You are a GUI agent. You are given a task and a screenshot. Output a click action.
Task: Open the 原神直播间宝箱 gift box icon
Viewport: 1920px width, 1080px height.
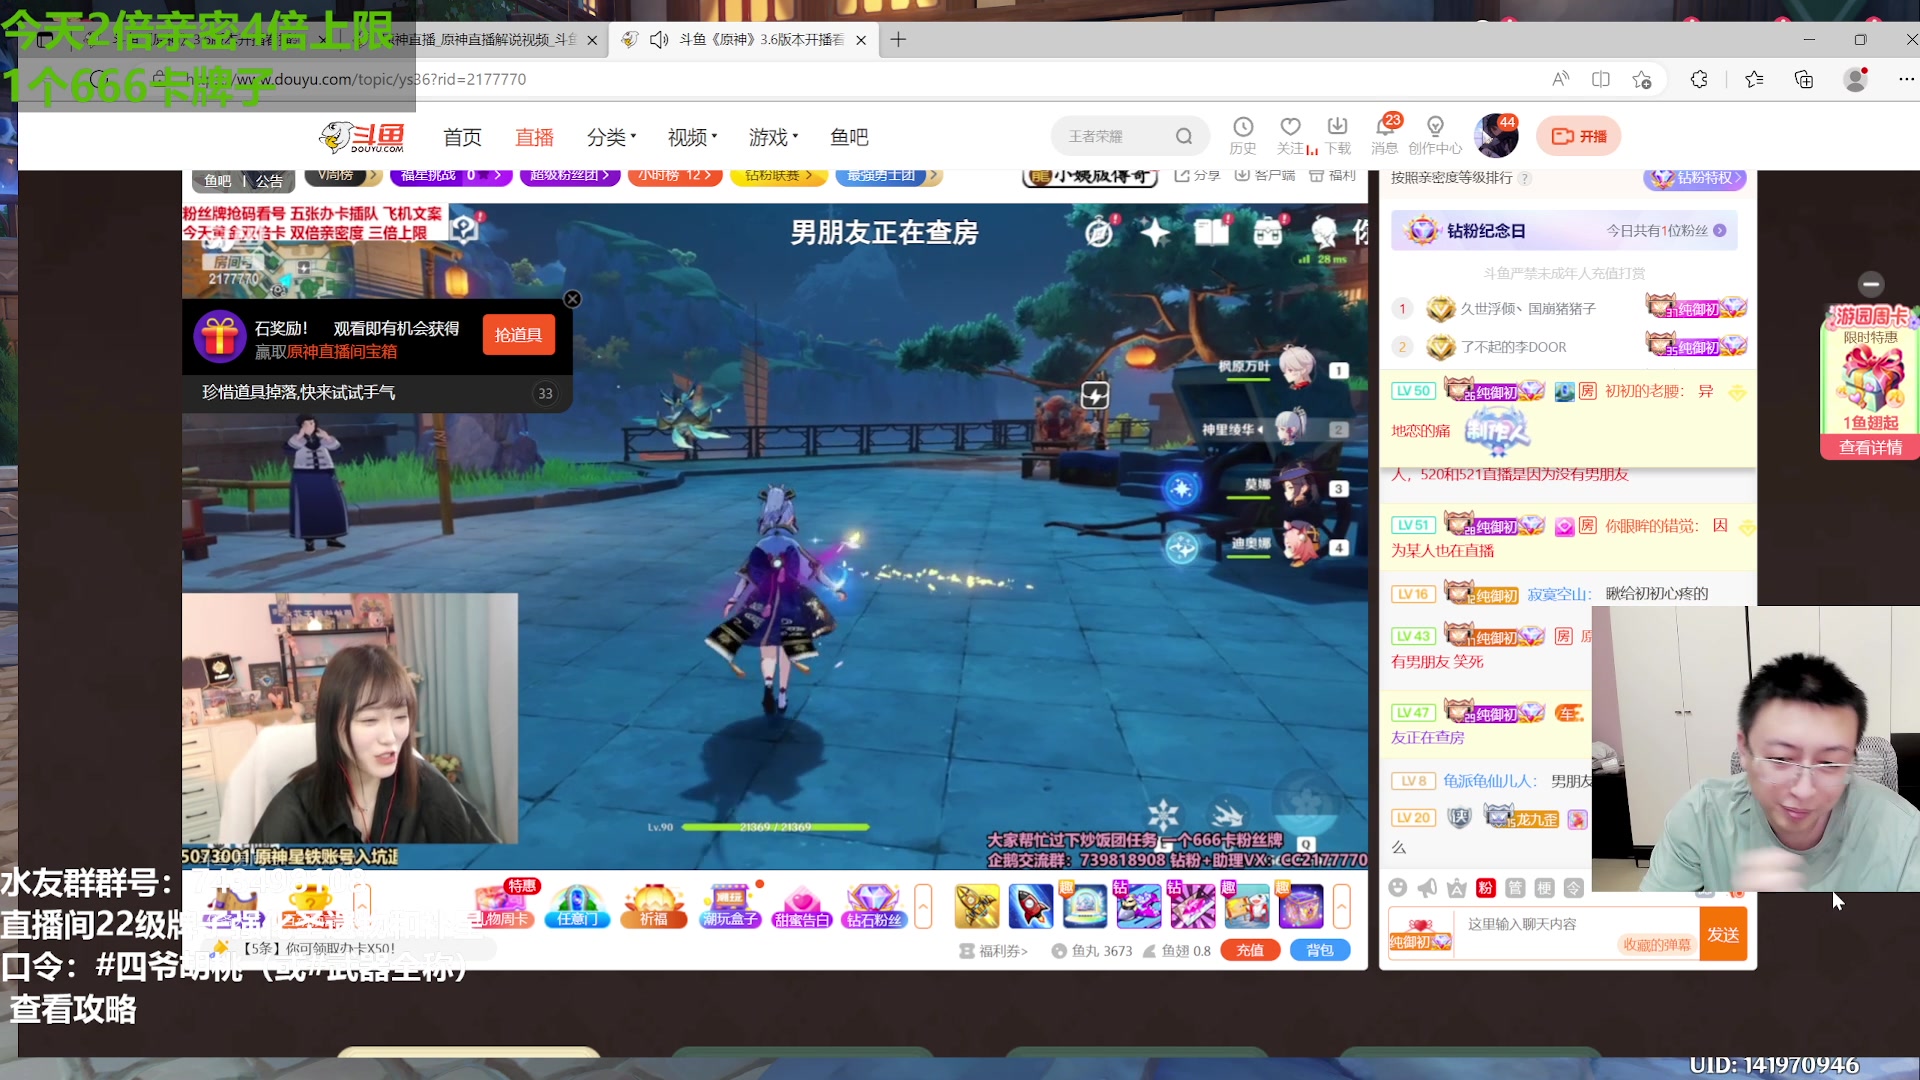coord(220,337)
